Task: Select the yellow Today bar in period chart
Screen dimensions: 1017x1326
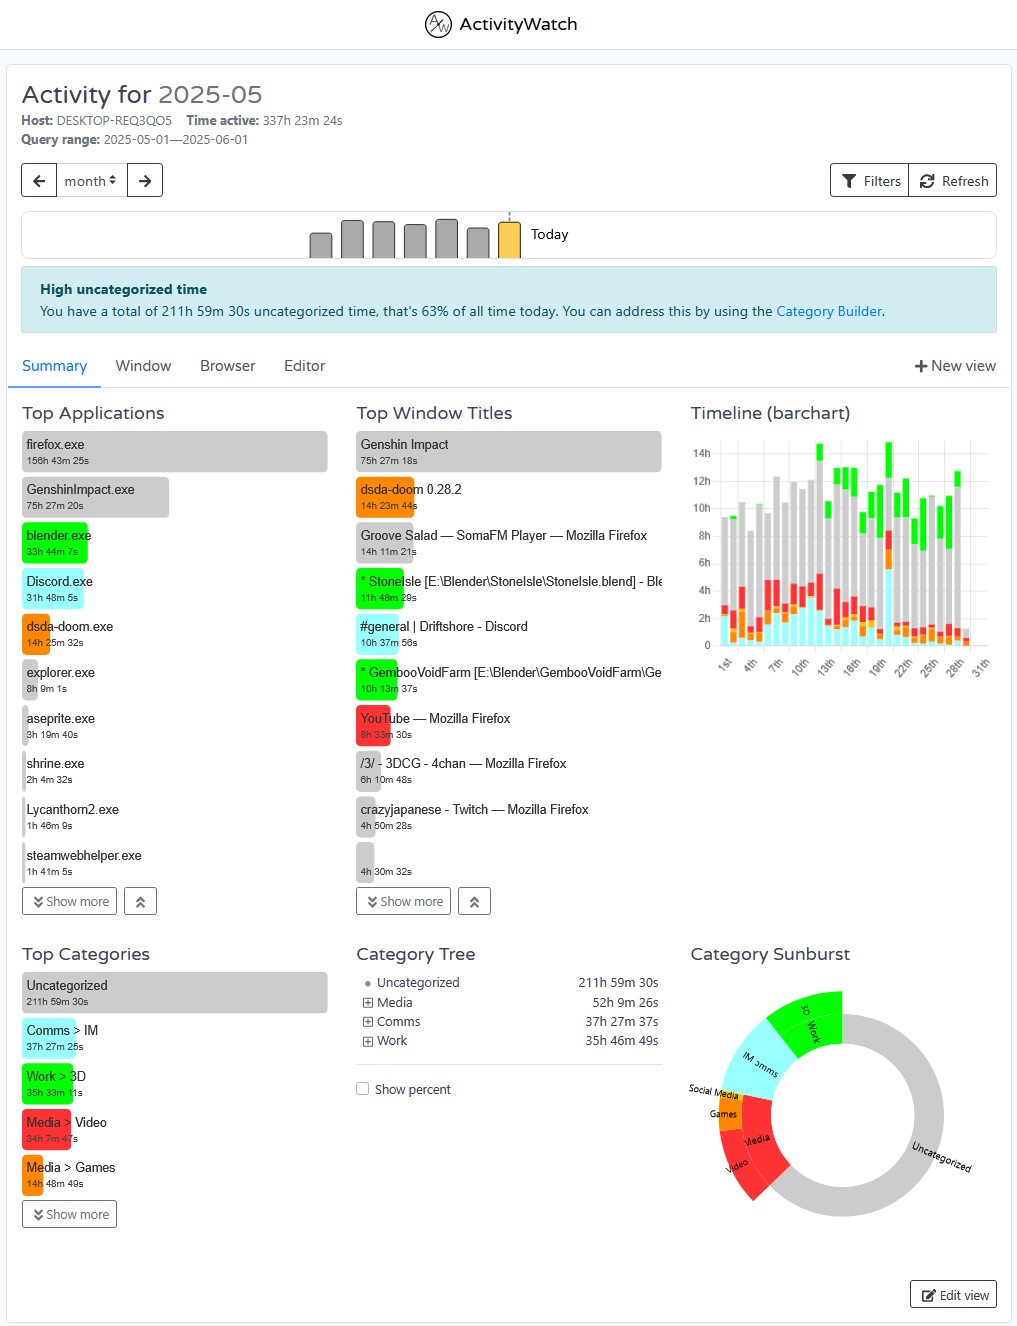Action: (x=509, y=240)
